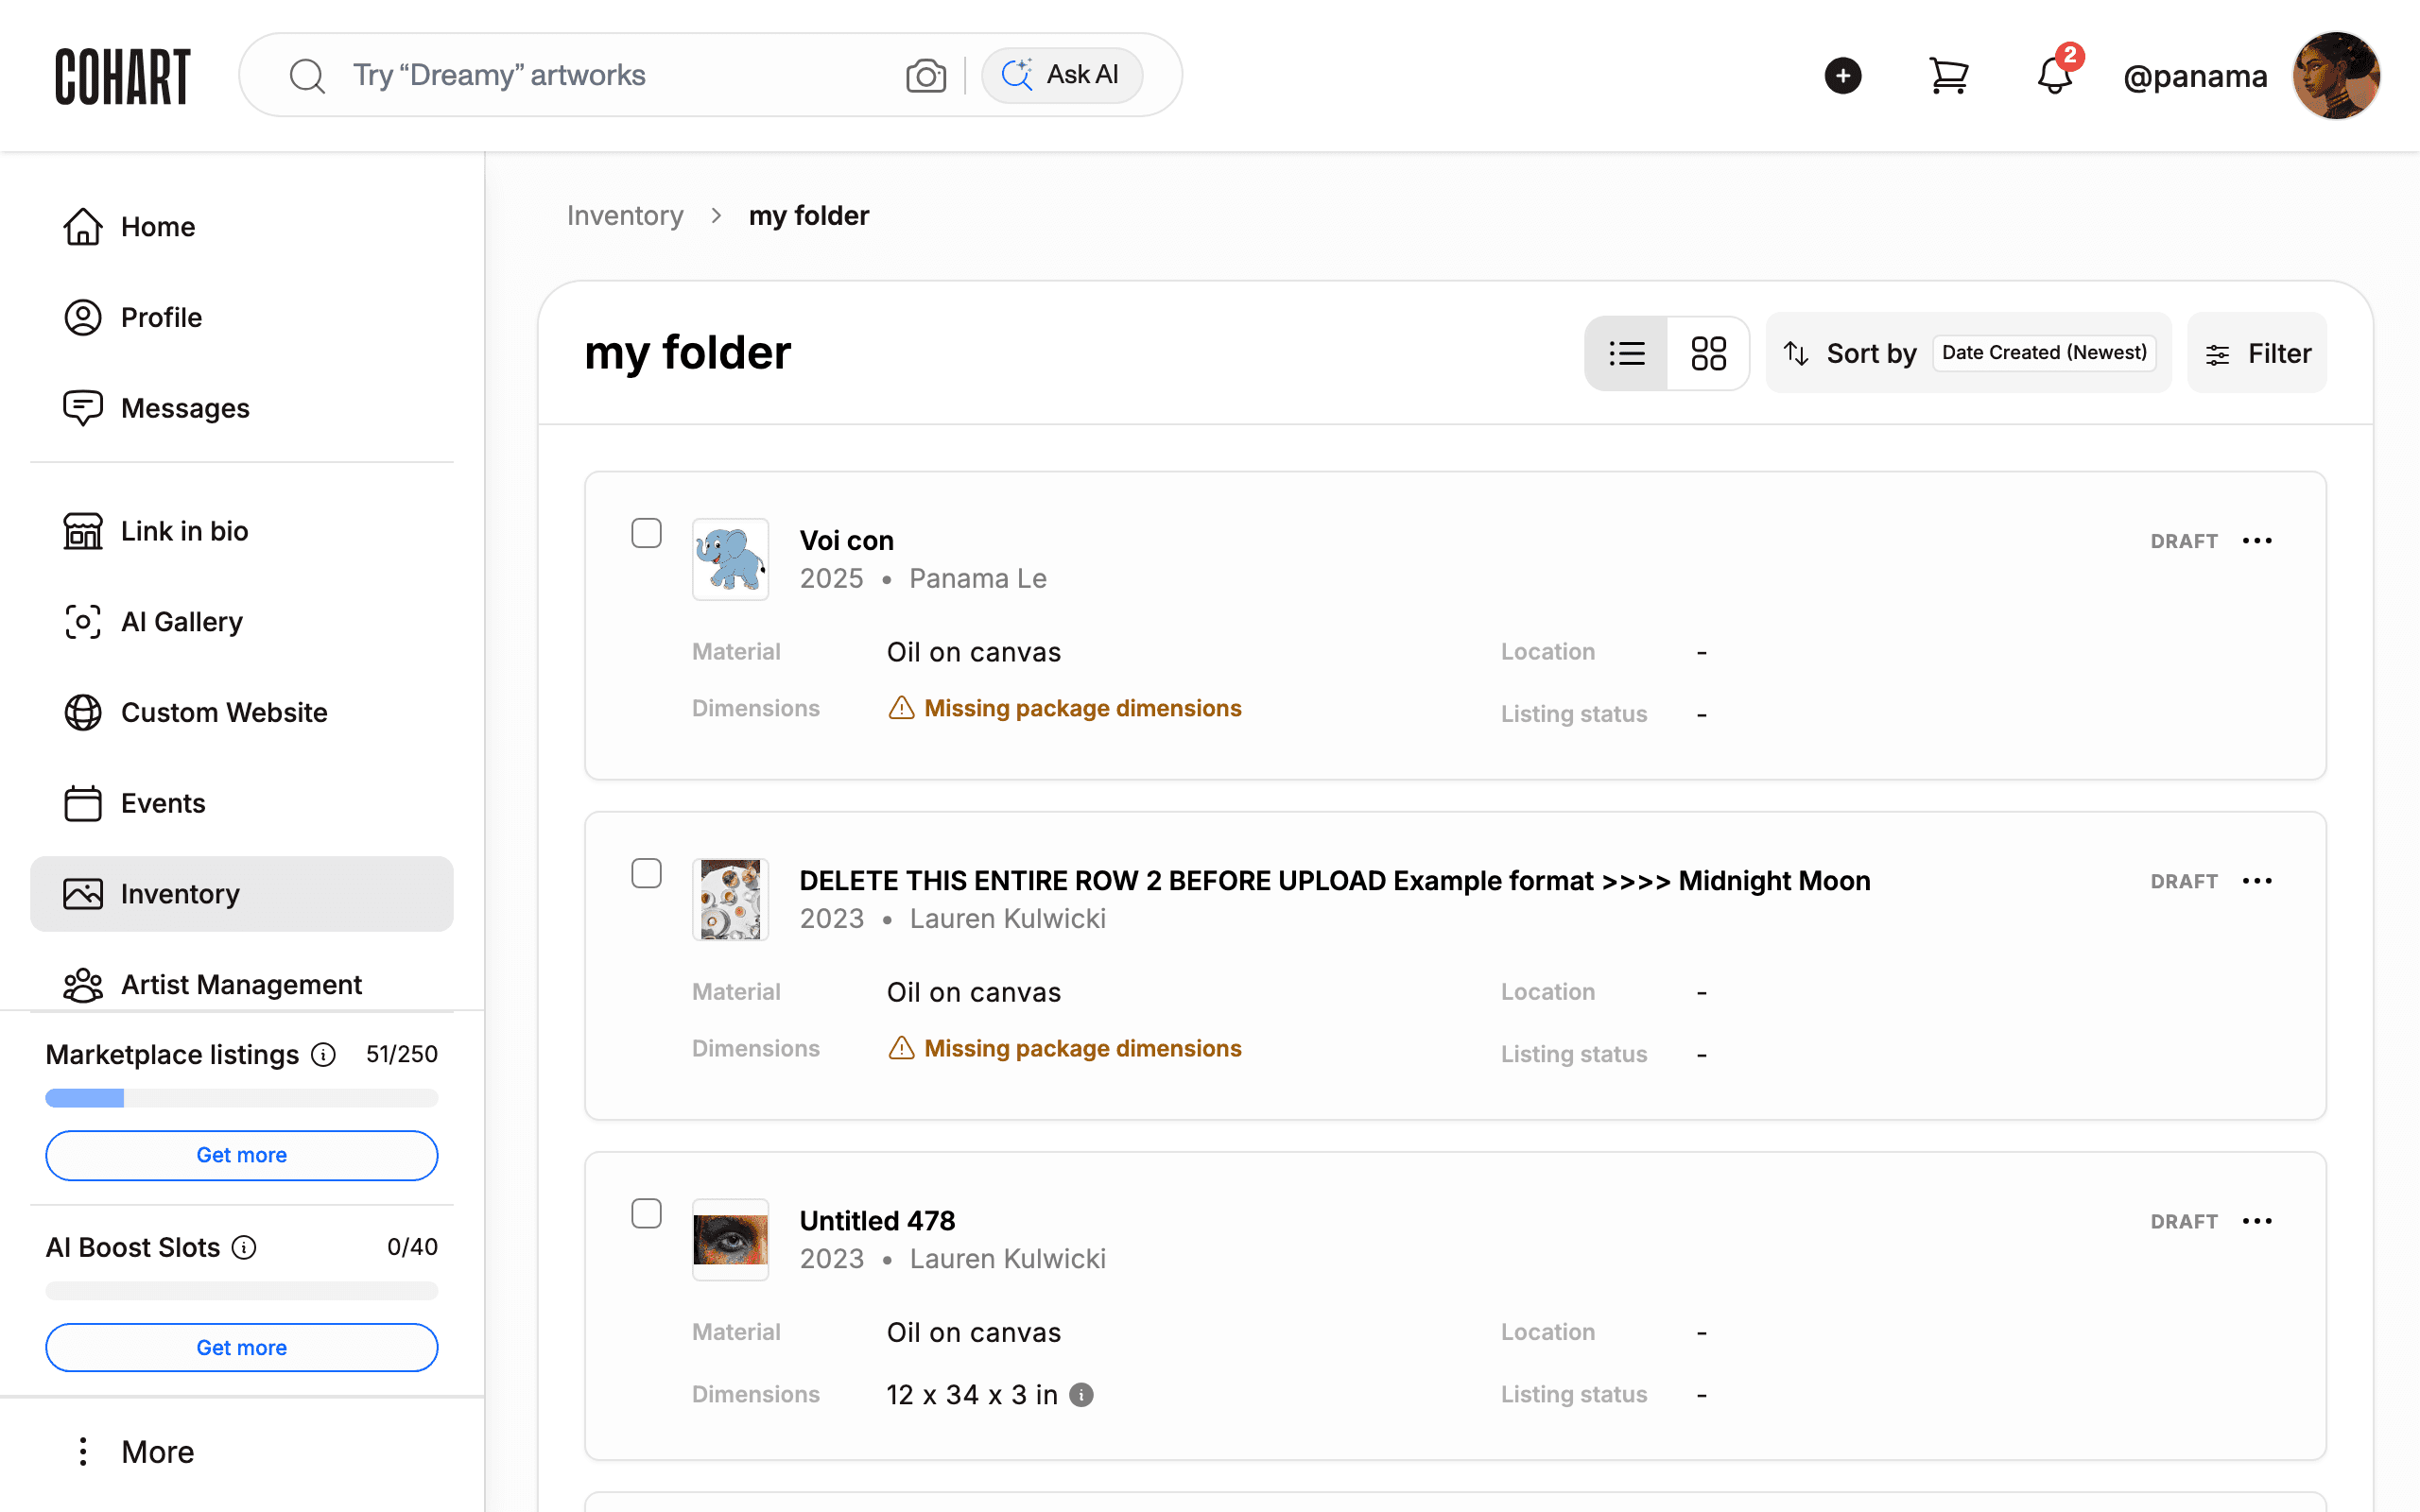This screenshot has width=2420, height=1512.
Task: Click Voi con missing dimensions warning icon
Action: coord(901,708)
